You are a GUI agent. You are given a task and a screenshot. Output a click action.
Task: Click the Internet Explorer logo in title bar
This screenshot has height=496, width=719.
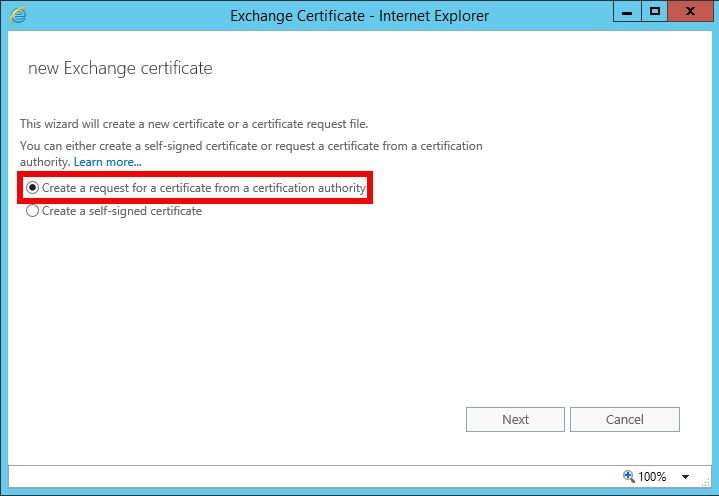click(16, 15)
